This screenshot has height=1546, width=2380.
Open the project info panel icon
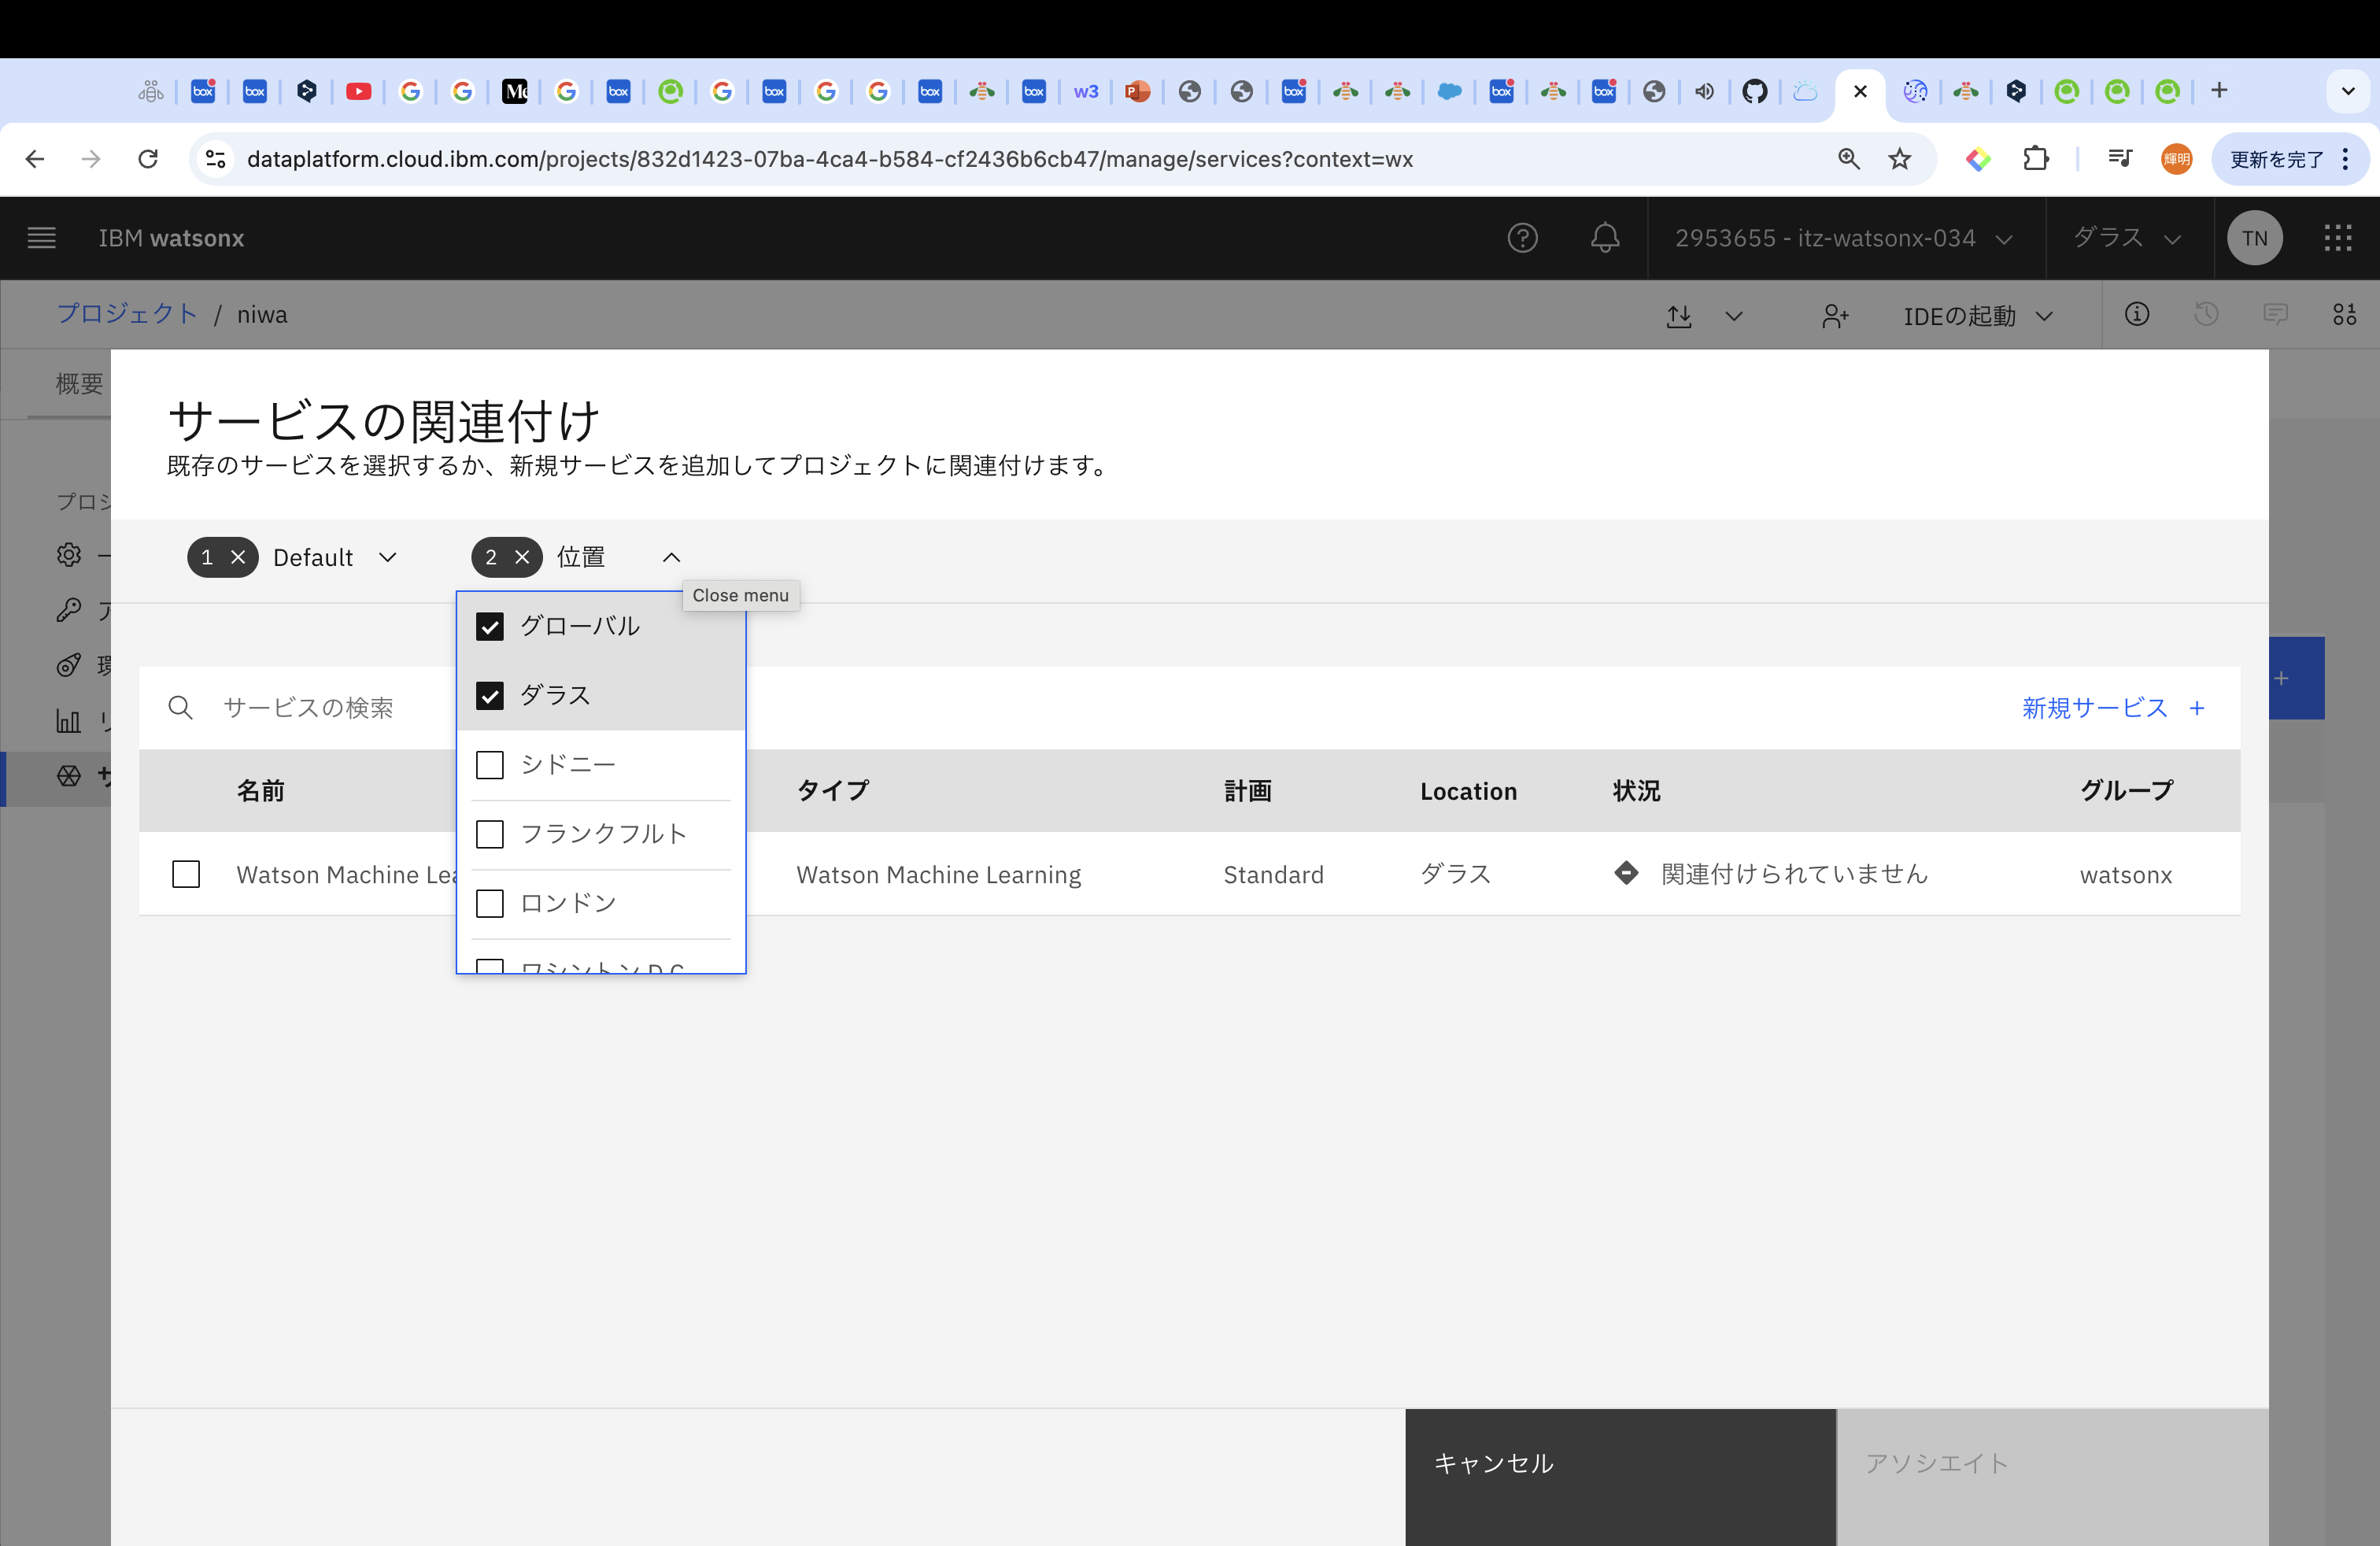2136,315
